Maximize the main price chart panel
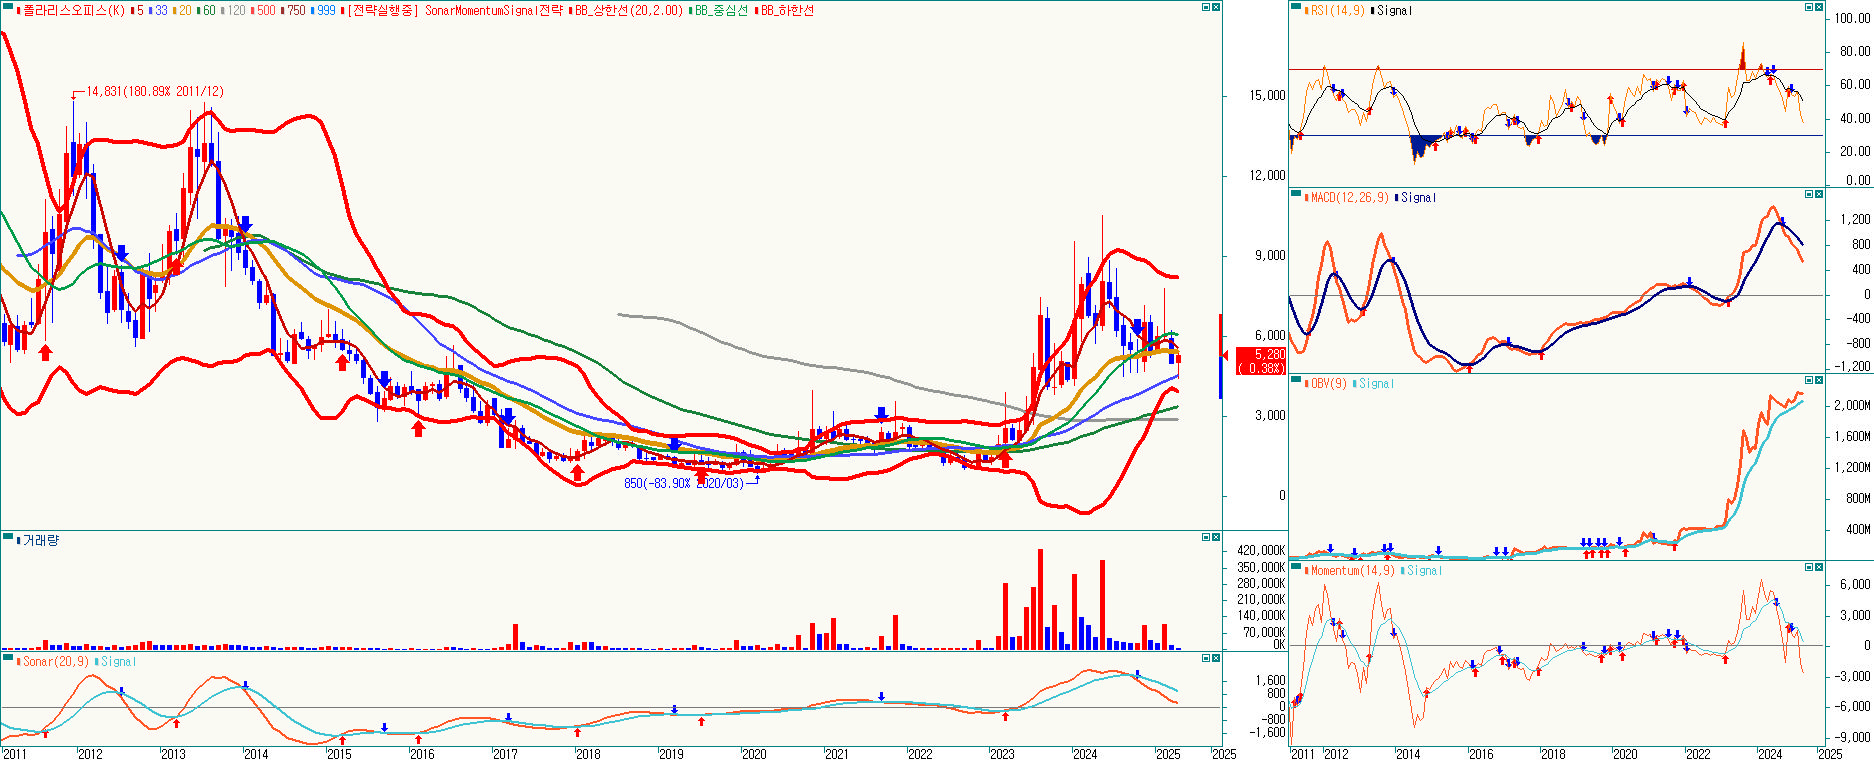This screenshot has width=1874, height=764. coord(1206,7)
